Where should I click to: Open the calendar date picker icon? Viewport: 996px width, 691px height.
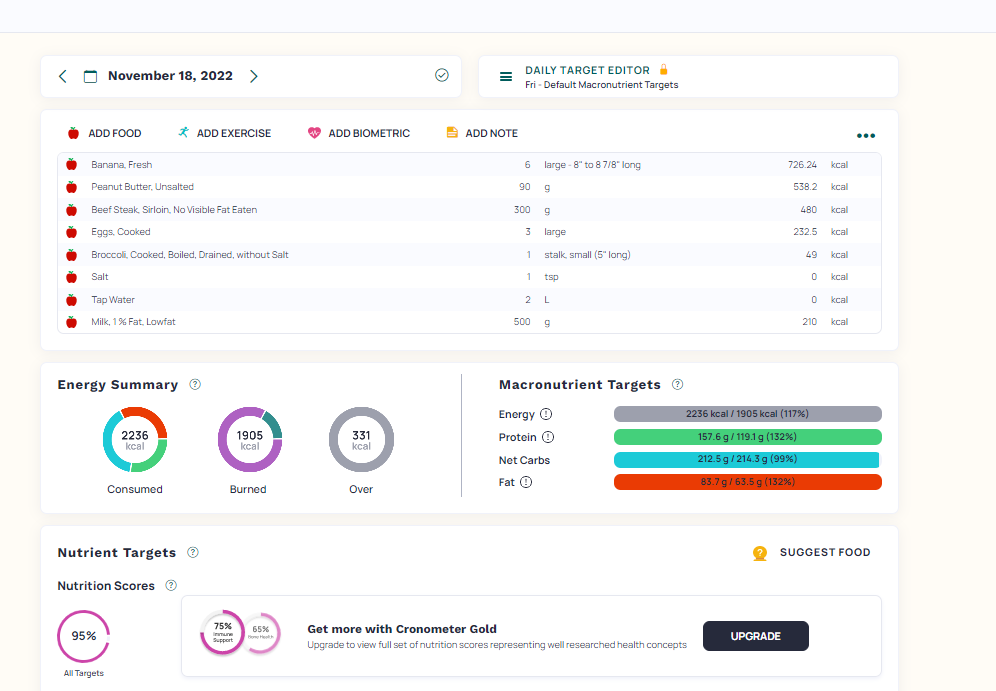coord(91,76)
